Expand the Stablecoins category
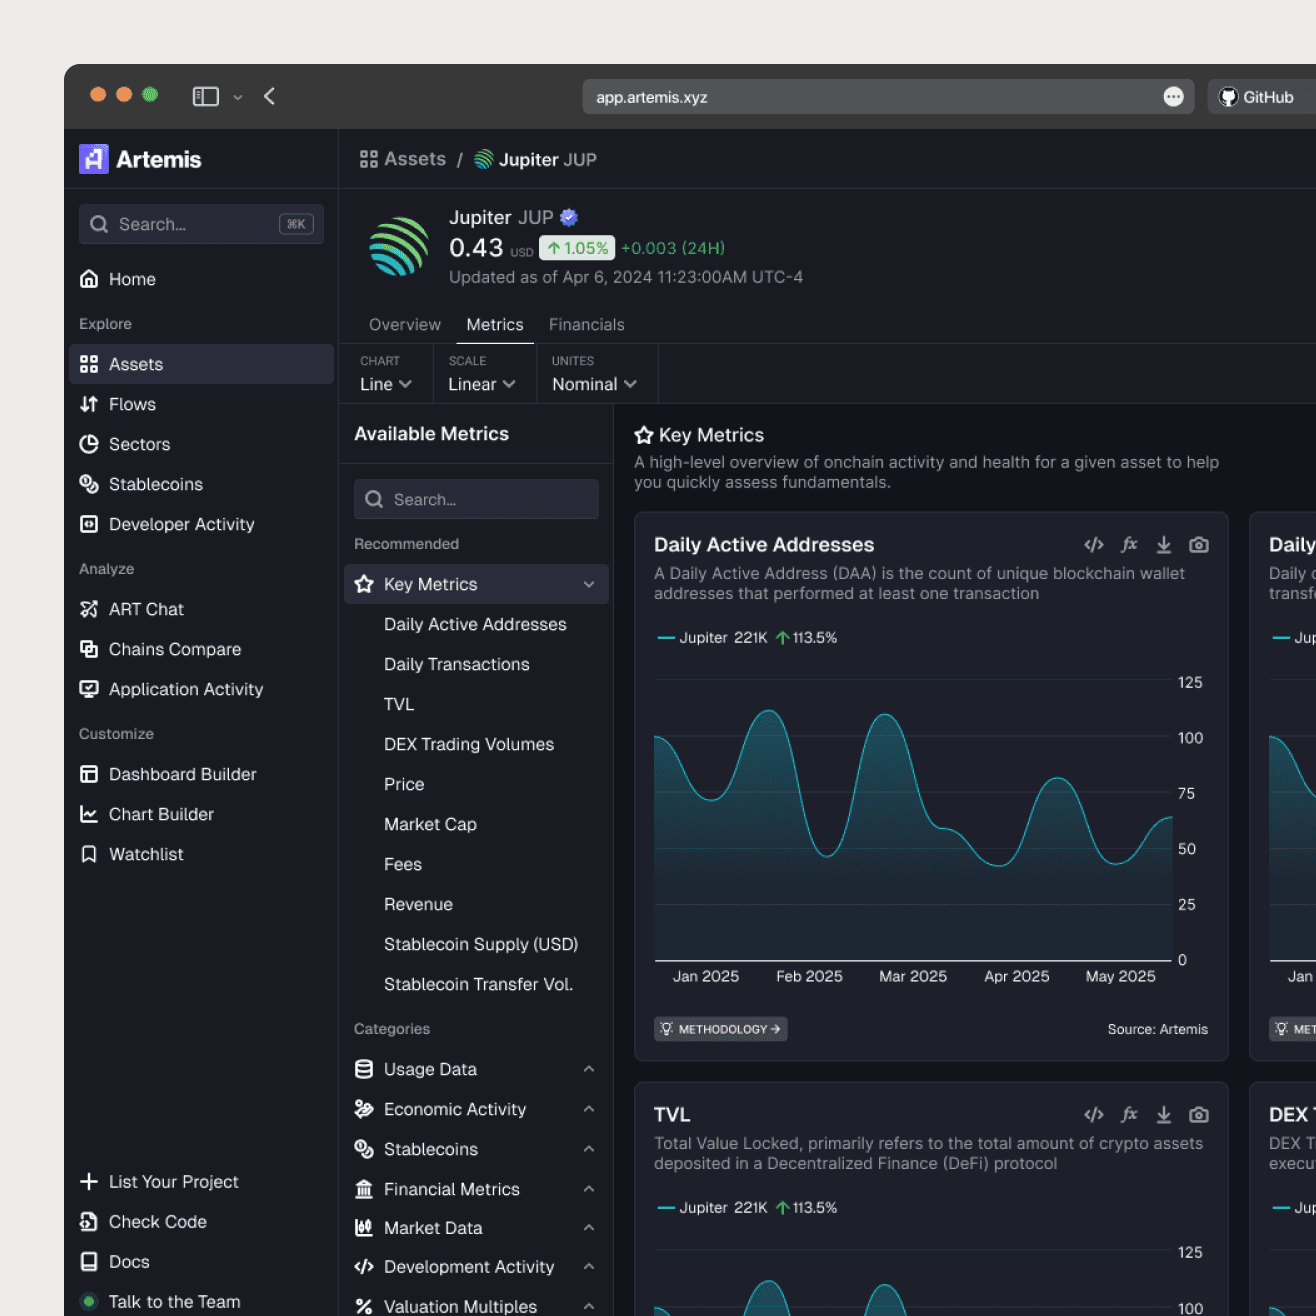The image size is (1316, 1316). 476,1149
